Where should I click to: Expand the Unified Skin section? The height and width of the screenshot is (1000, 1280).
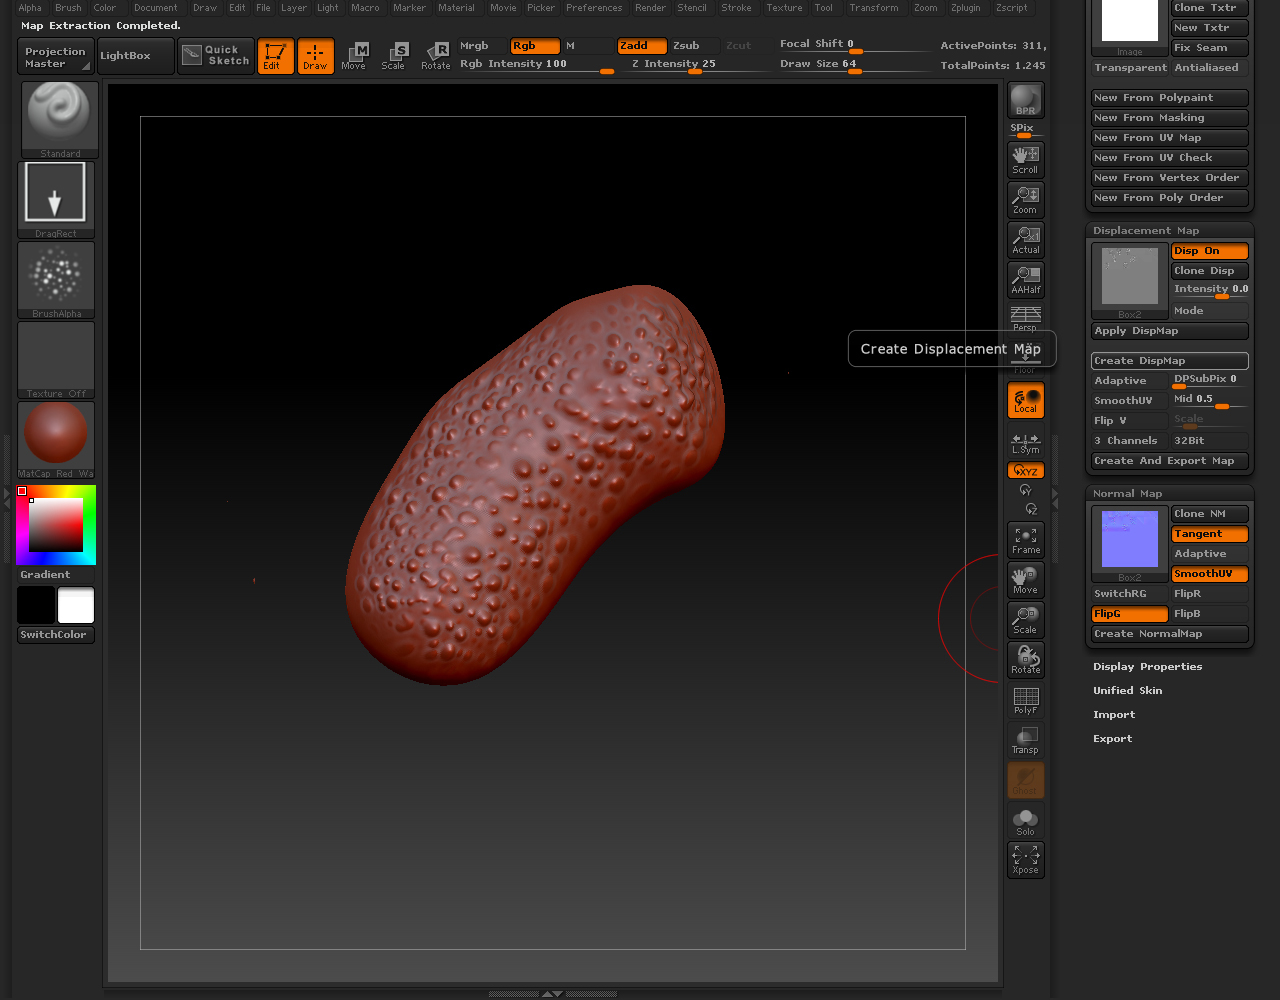point(1127,691)
